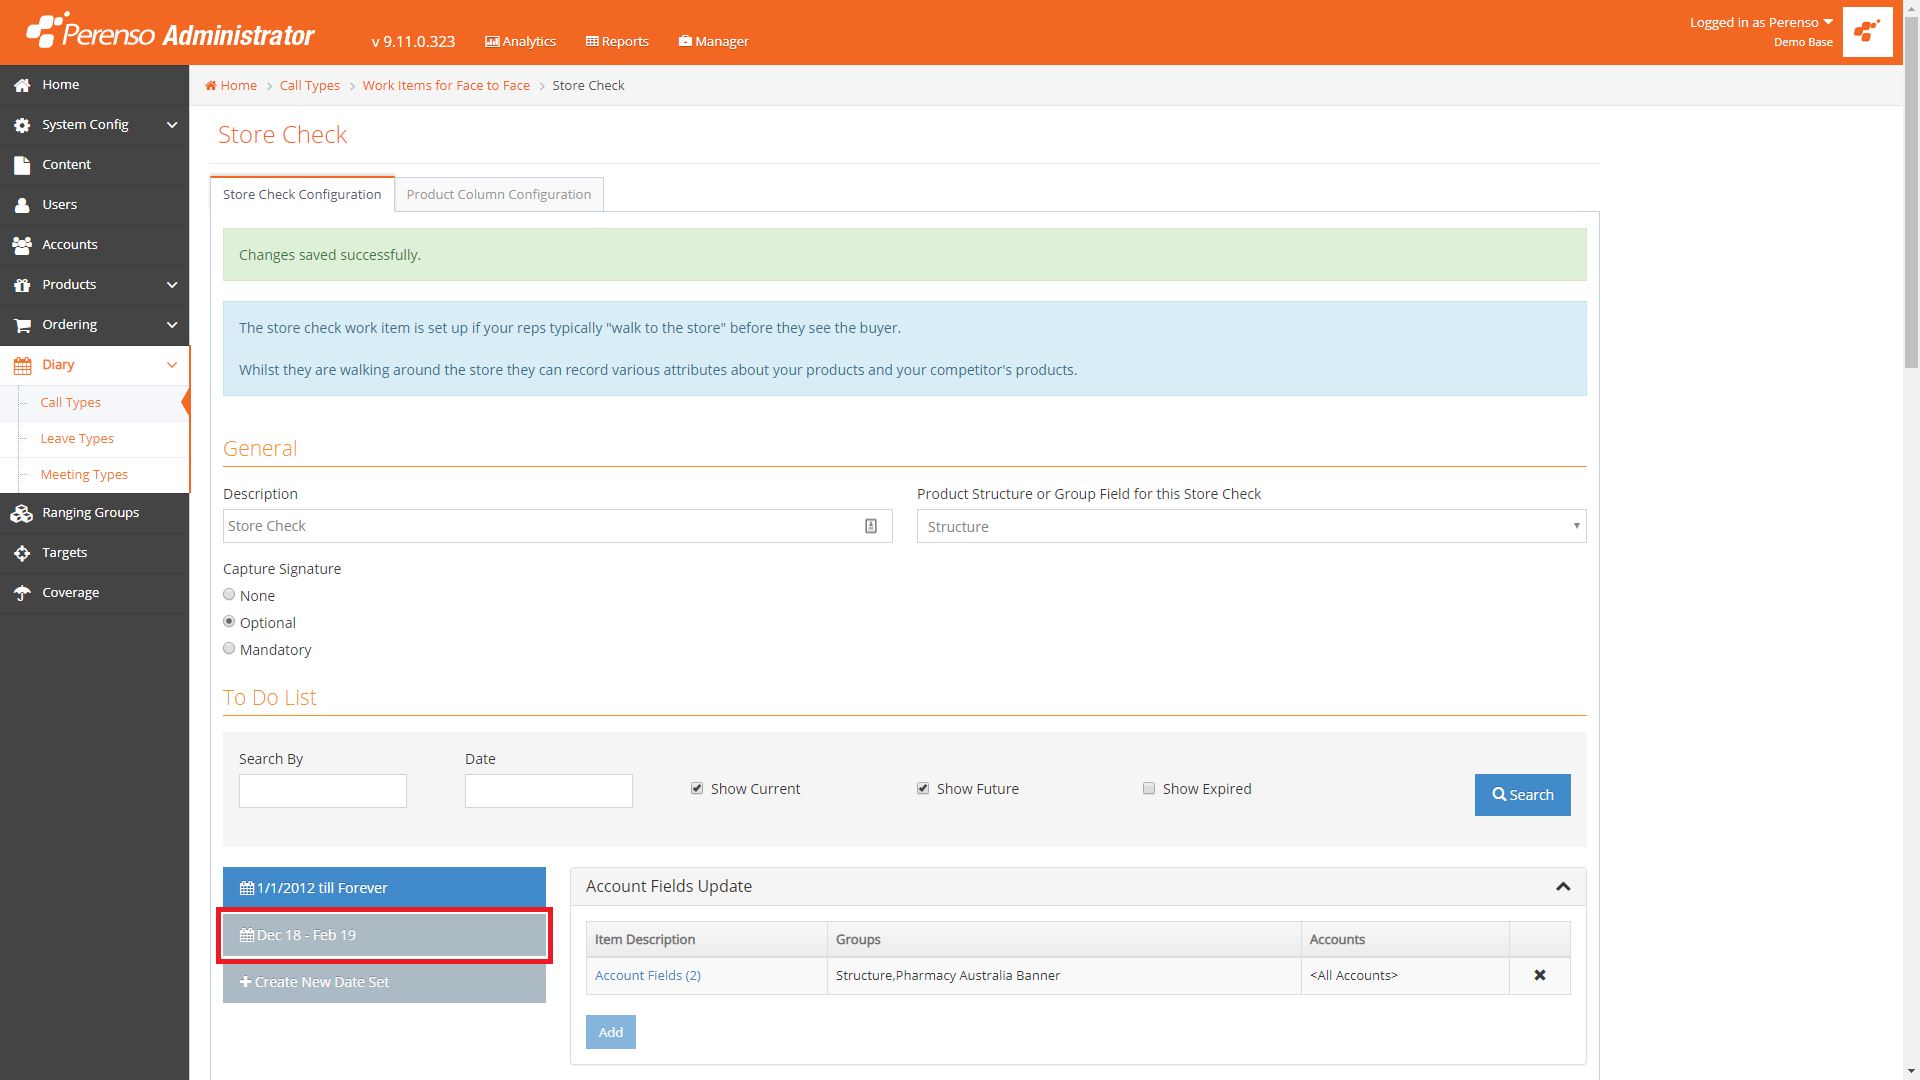Screen dimensions: 1920x1080
Task: Click the Ranging Groups cubes icon
Action: (x=22, y=513)
